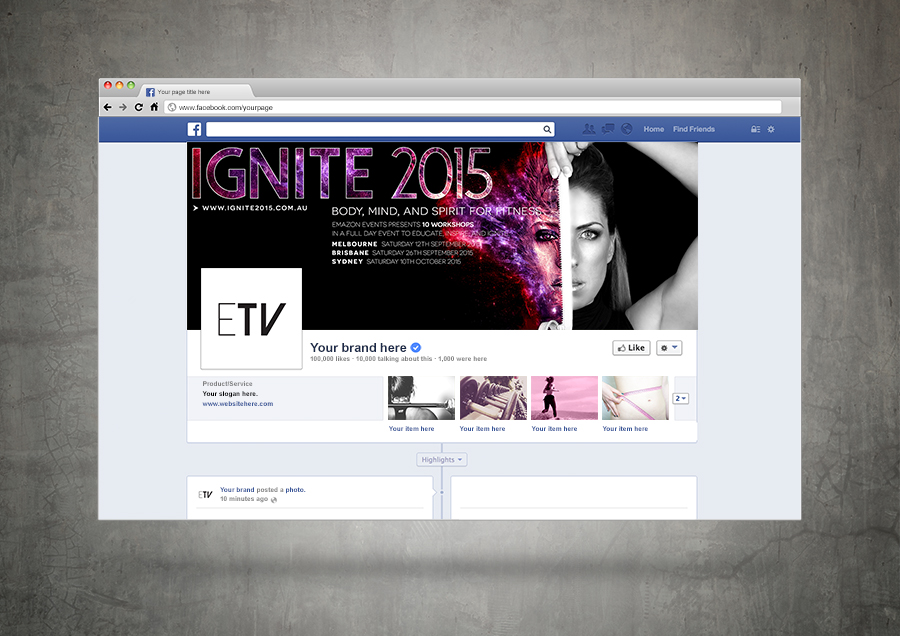Click the browser forward arrow
This screenshot has width=900, height=636.
click(123, 107)
